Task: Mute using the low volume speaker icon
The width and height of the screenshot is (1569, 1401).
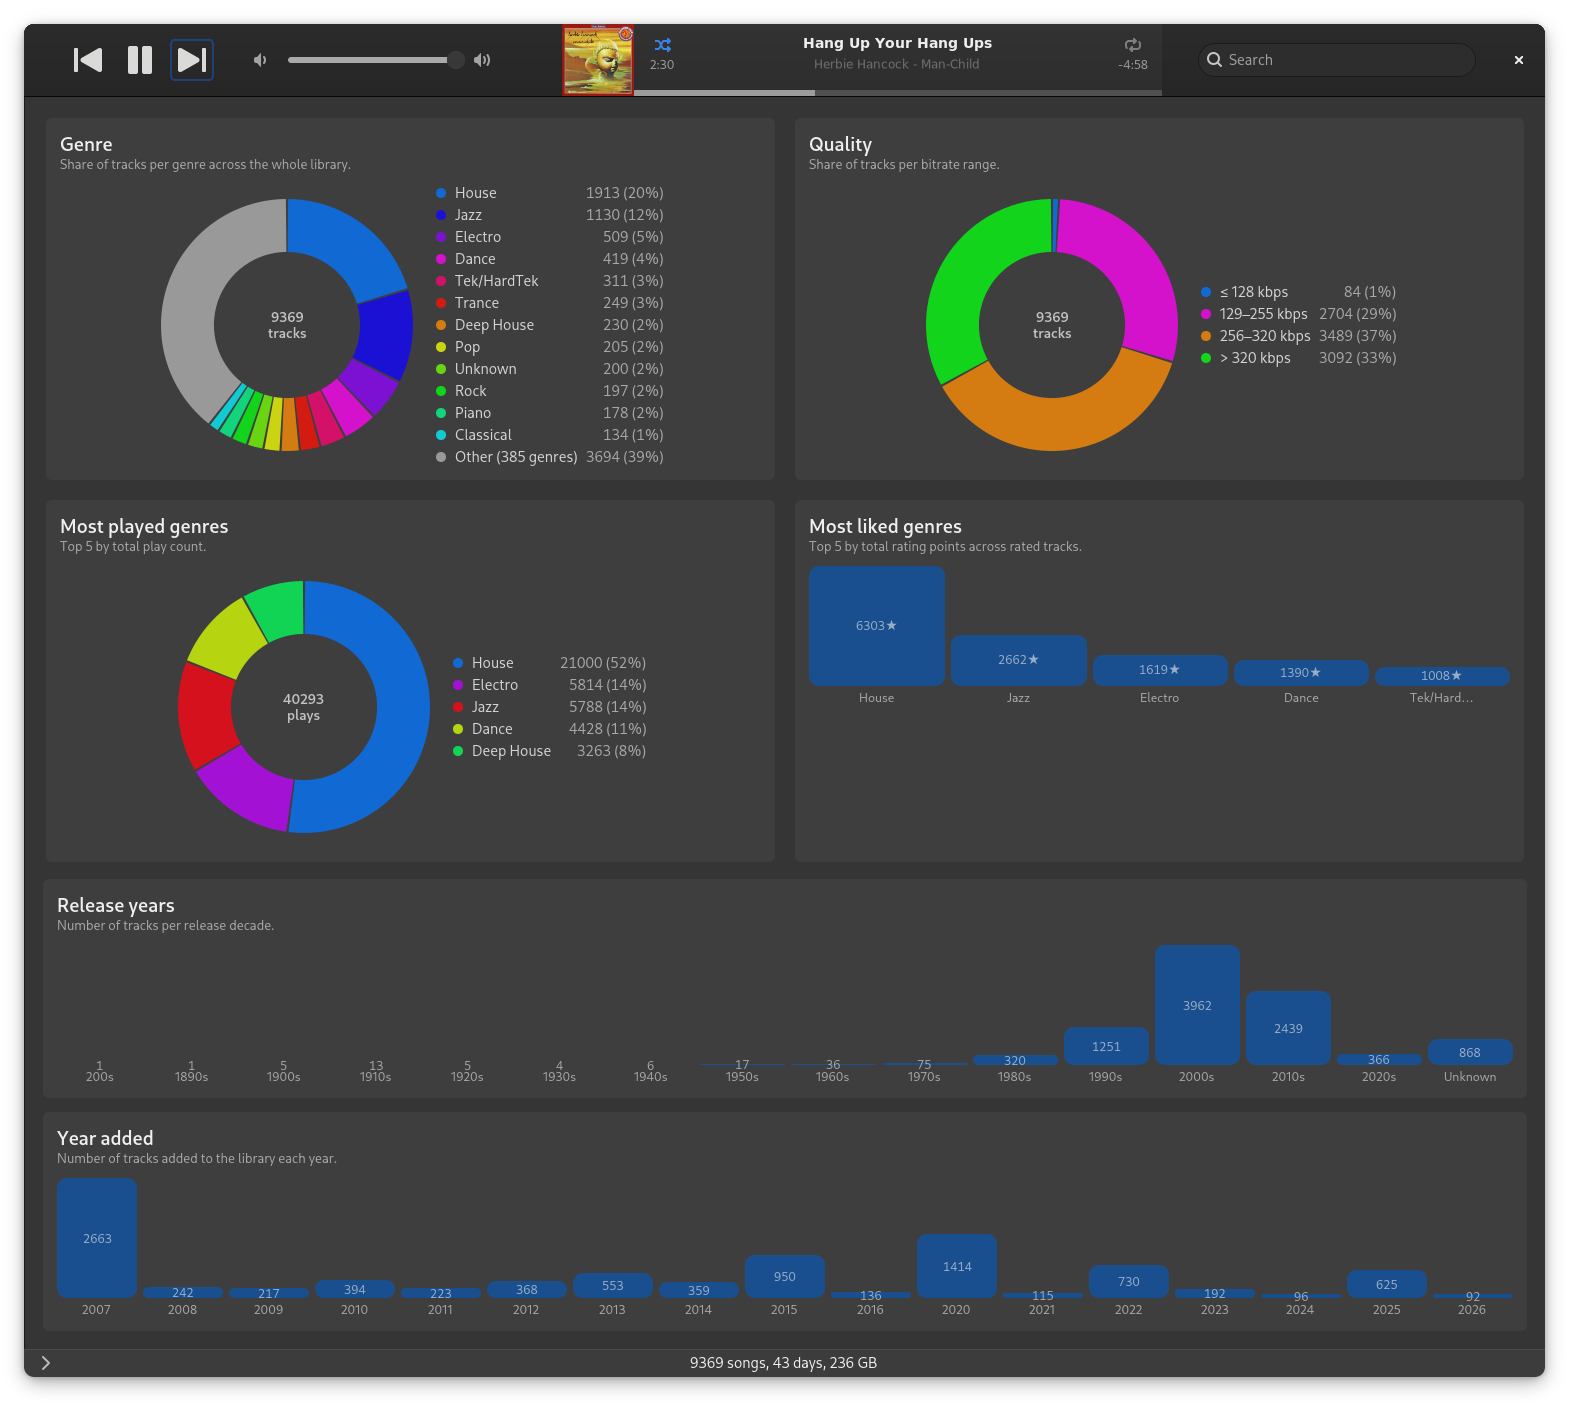Action: coord(260,60)
